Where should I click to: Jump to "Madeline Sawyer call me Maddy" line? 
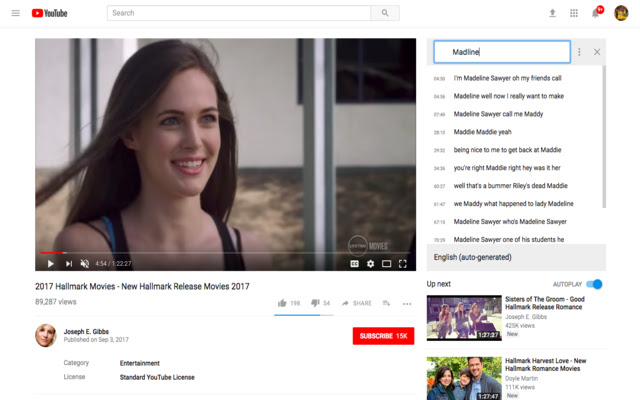click(498, 114)
